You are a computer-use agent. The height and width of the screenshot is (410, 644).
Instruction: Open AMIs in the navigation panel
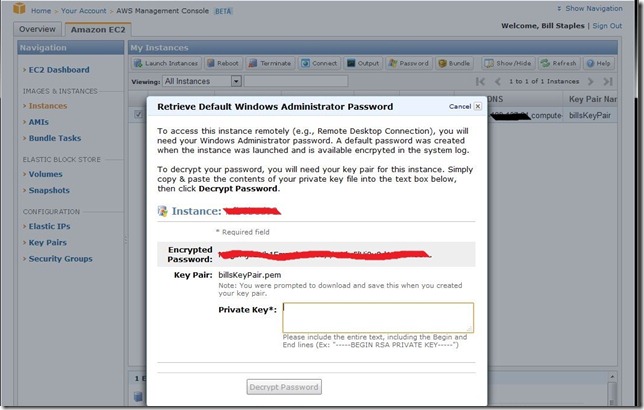[x=39, y=122]
